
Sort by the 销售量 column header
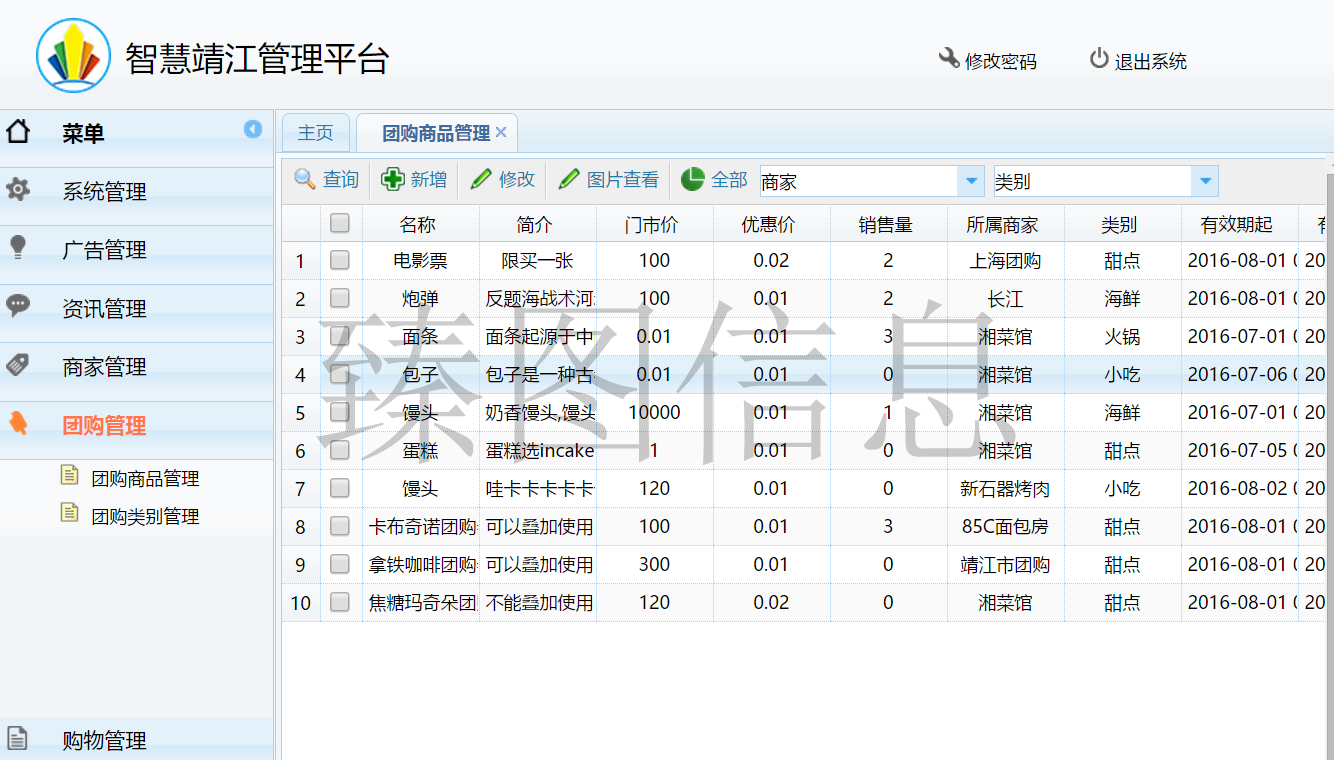click(886, 225)
